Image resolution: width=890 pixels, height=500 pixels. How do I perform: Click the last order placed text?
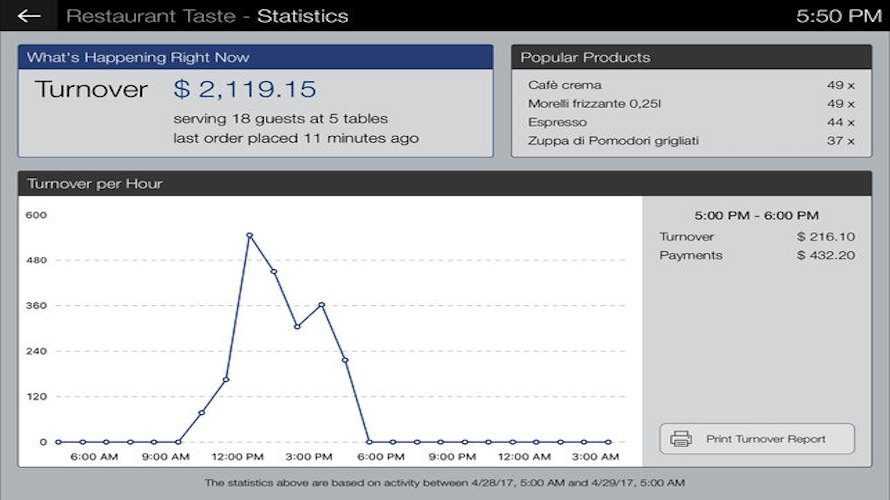pyautogui.click(x=296, y=138)
